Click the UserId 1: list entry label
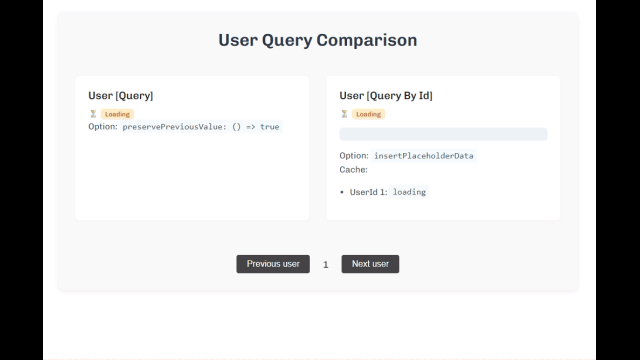 [x=368, y=192]
